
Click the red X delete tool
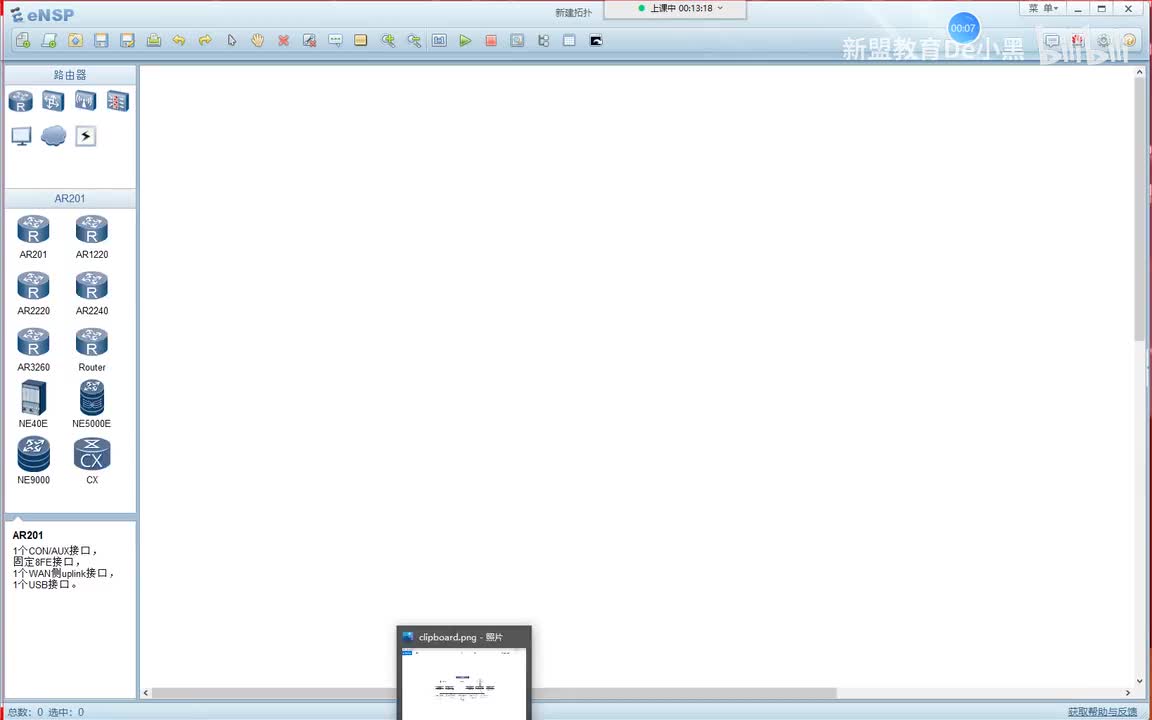[x=284, y=40]
